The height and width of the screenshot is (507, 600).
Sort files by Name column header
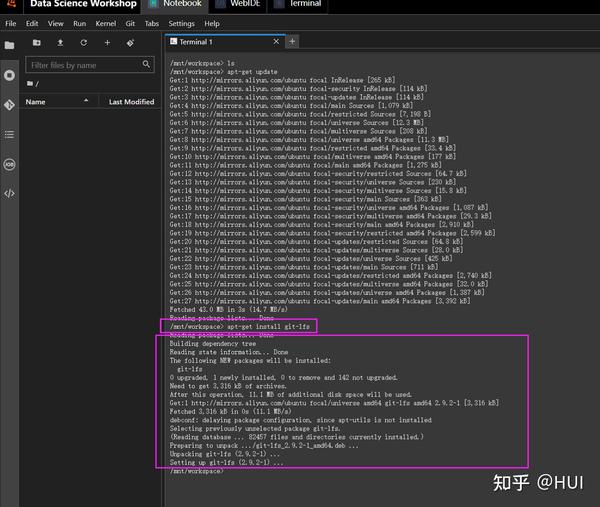click(57, 102)
